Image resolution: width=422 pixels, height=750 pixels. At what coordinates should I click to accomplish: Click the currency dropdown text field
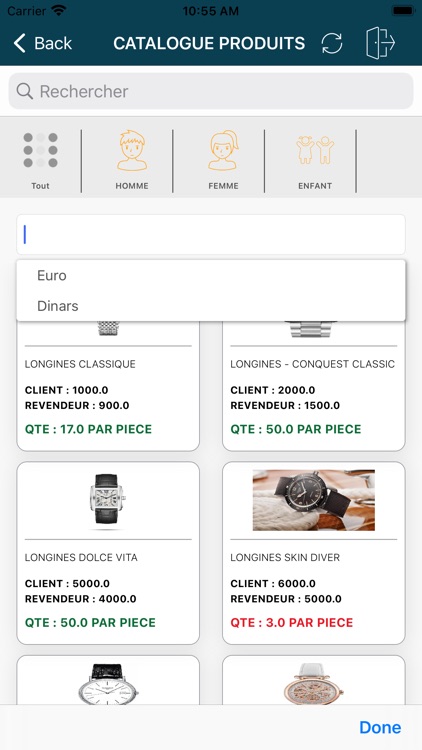pyautogui.click(x=211, y=234)
